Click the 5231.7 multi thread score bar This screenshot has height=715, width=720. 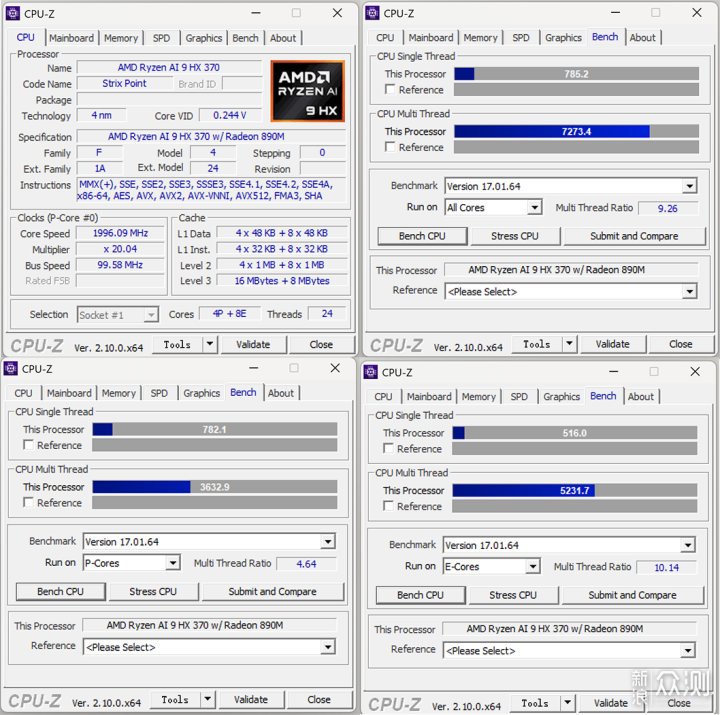point(574,490)
